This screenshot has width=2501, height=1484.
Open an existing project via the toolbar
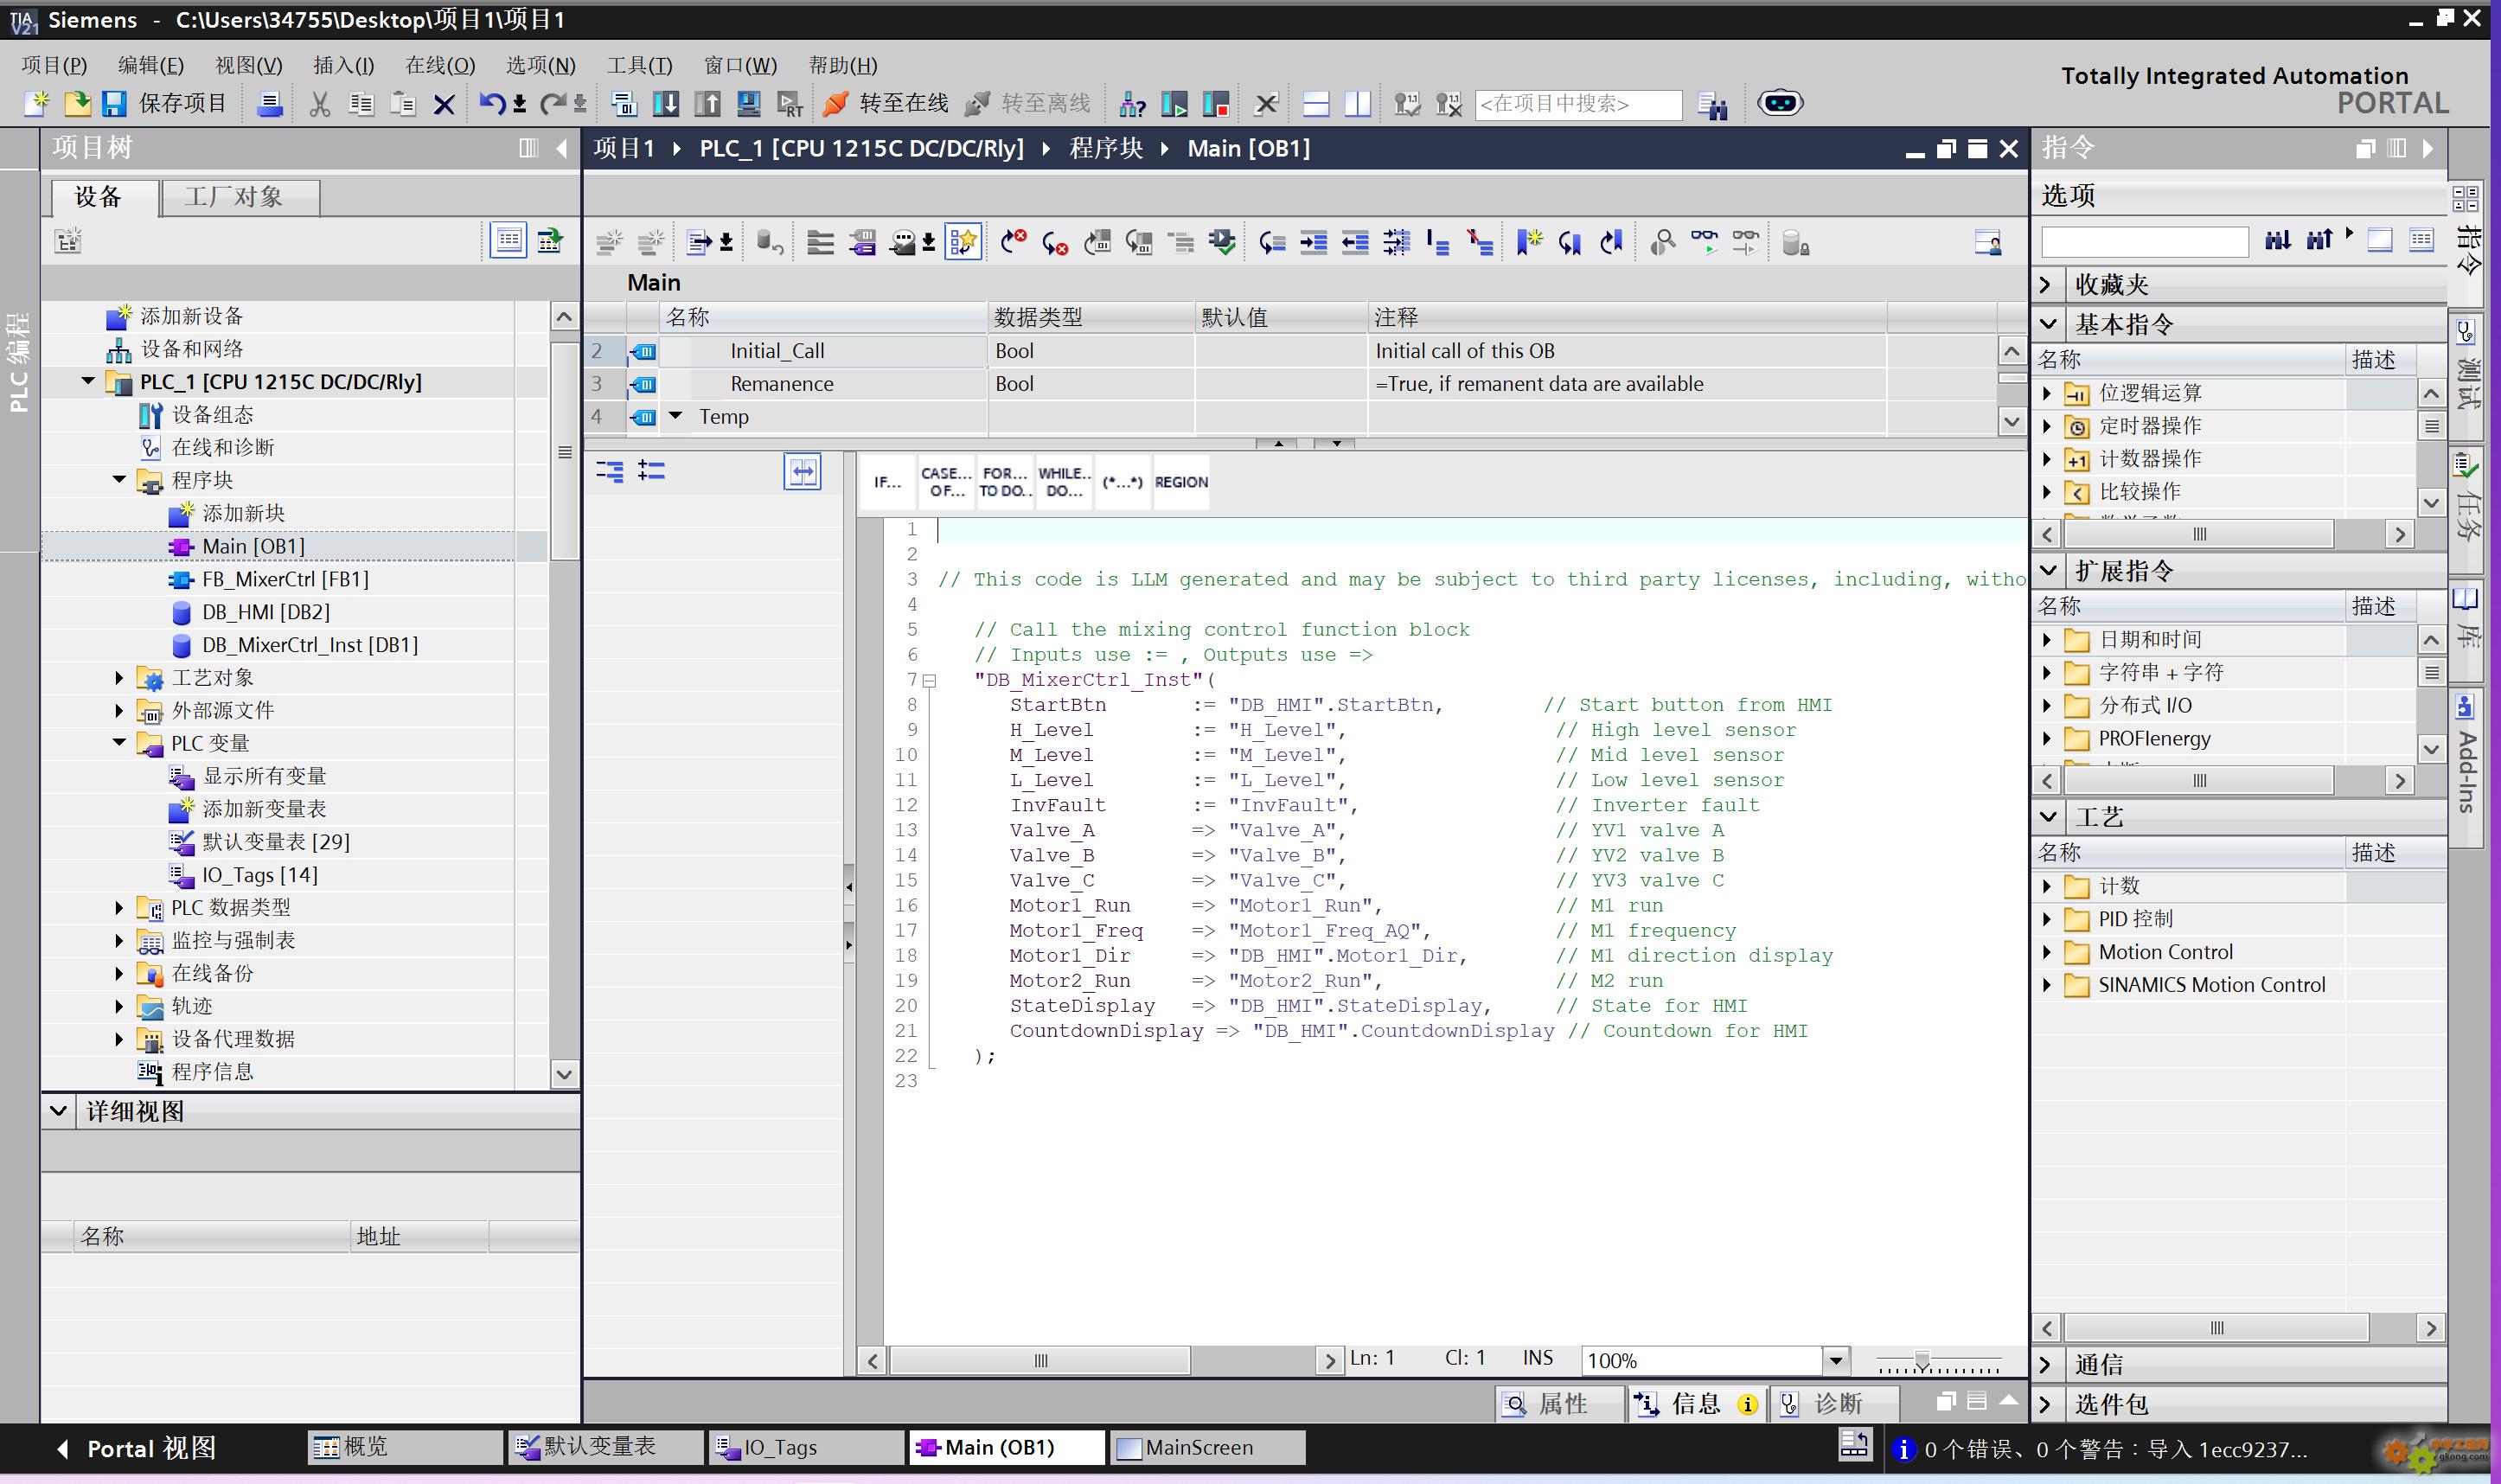77,103
